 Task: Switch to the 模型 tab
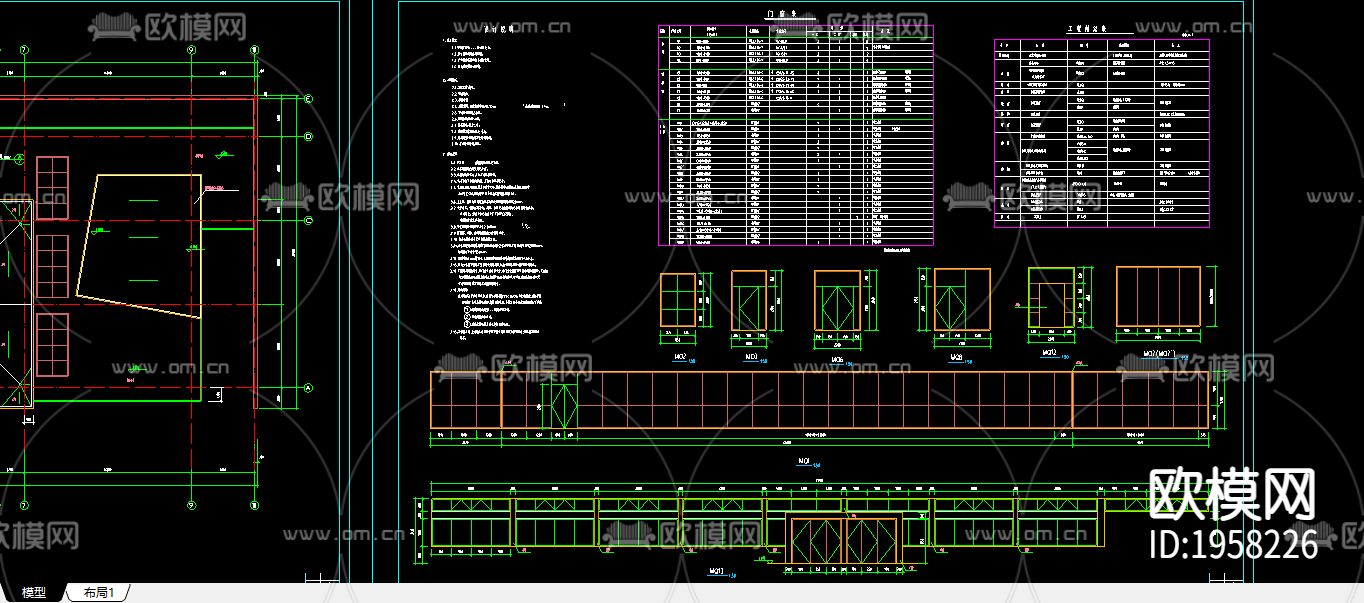click(34, 593)
